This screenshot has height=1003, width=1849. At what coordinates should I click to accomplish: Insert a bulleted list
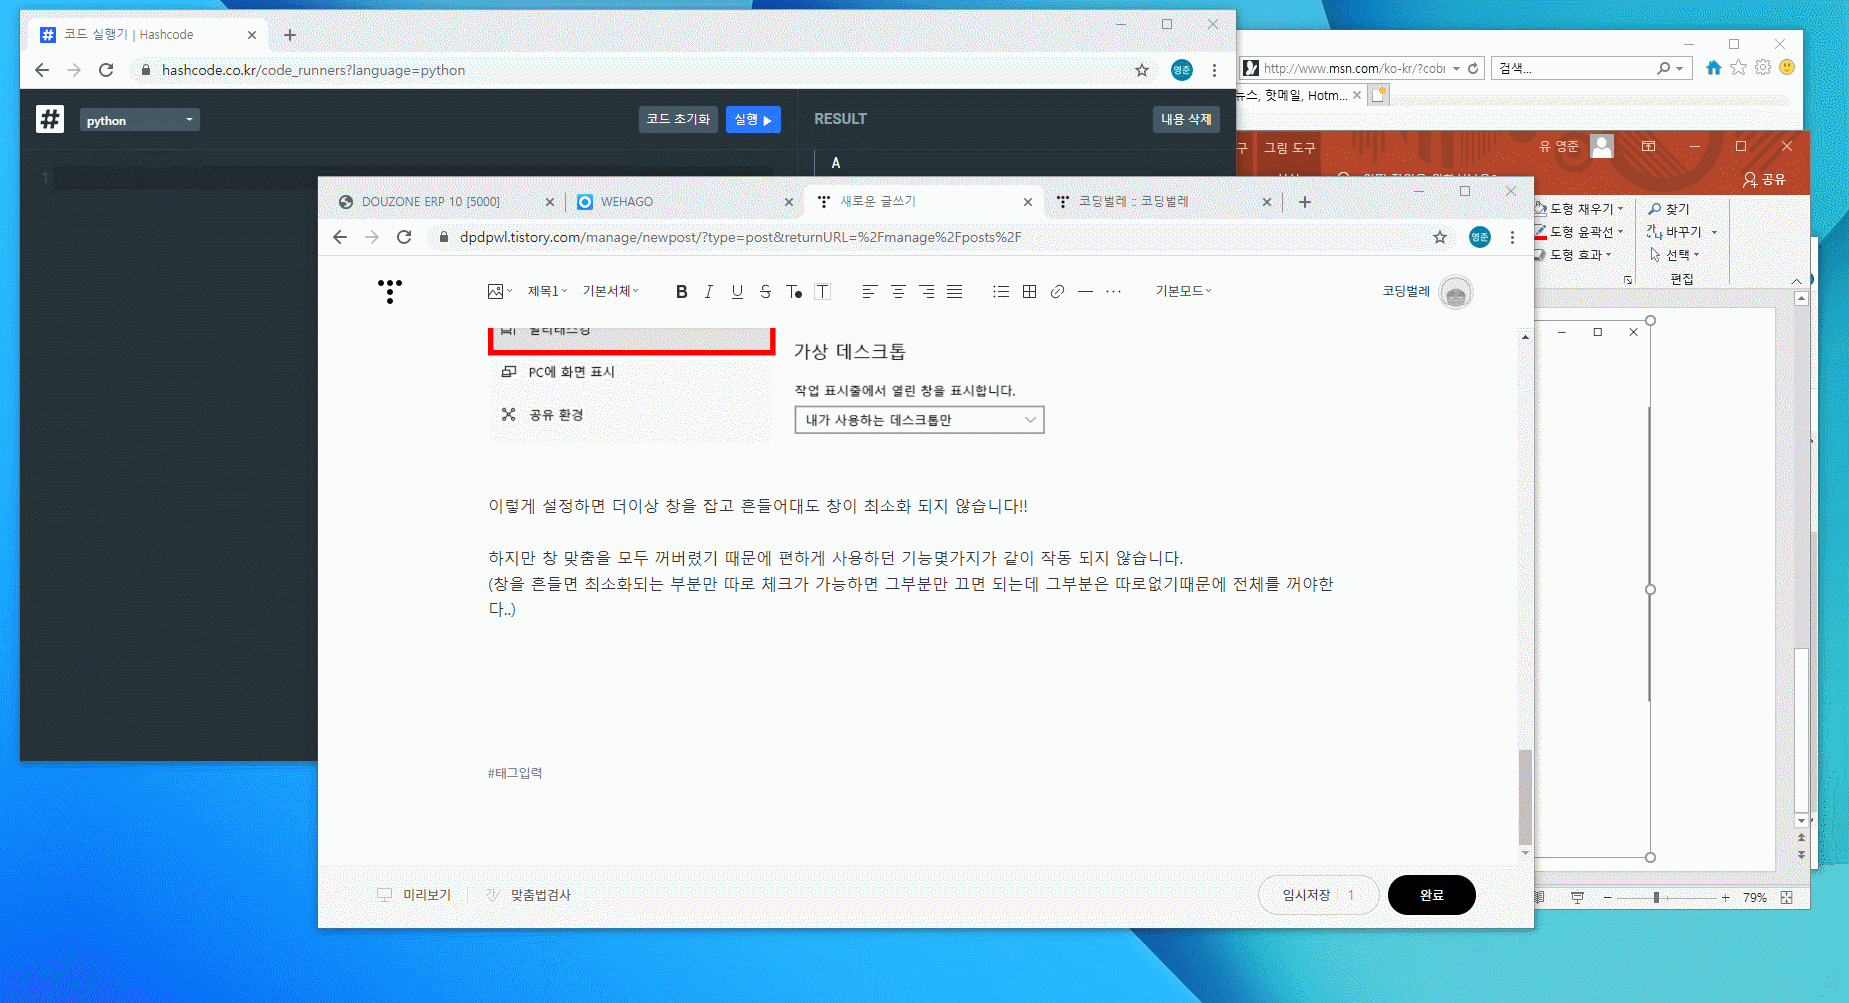pos(1001,292)
